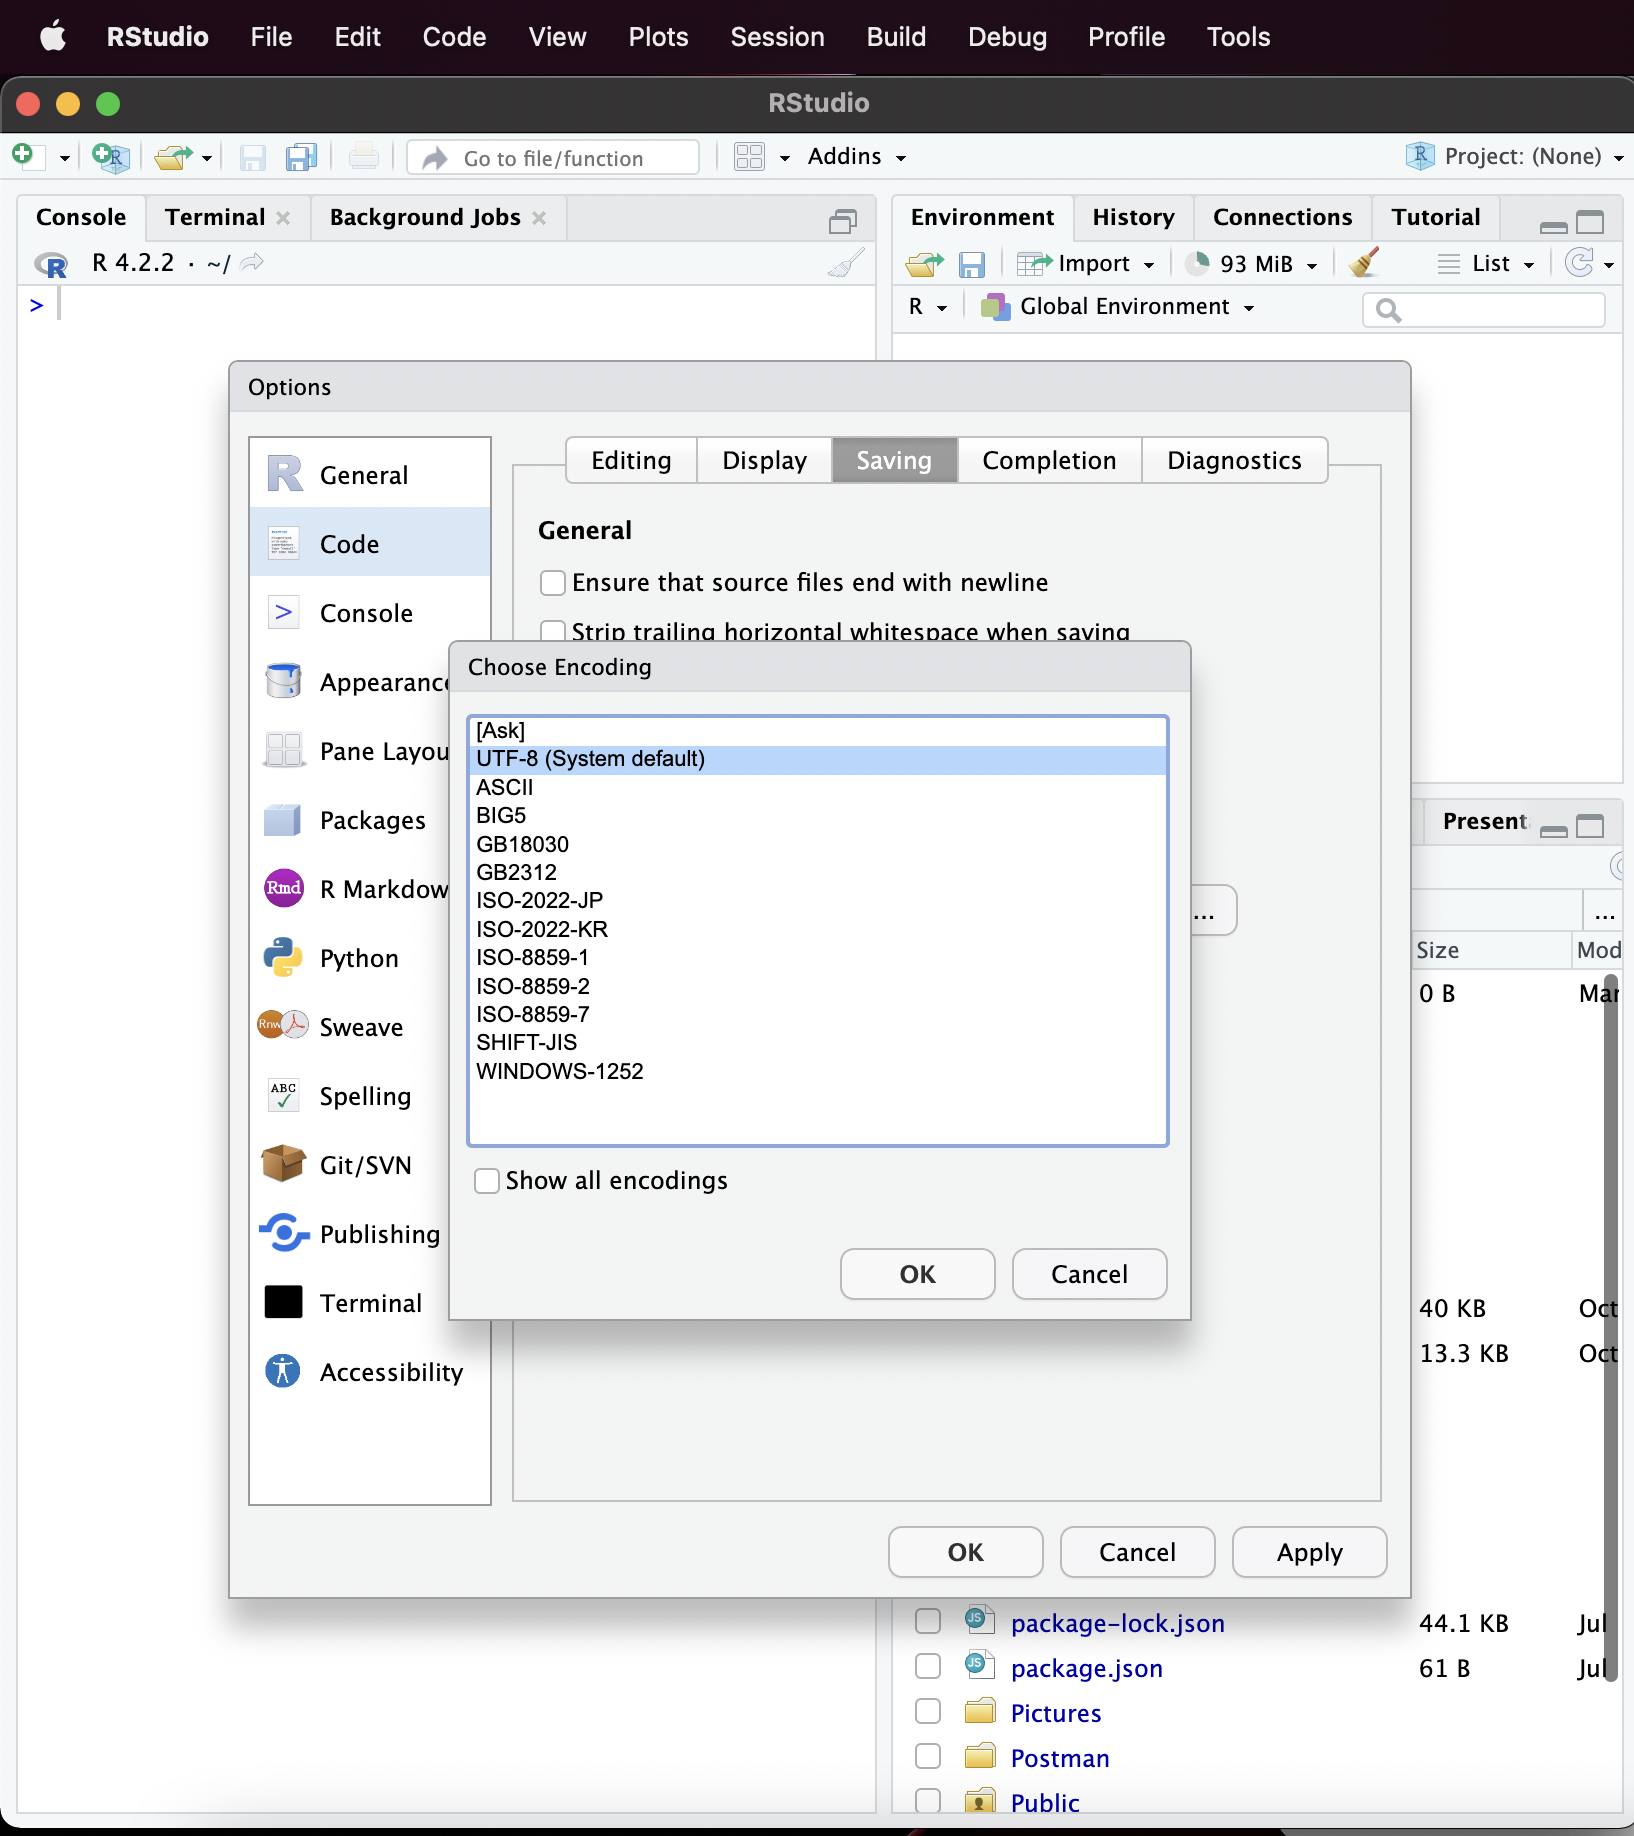Enable Ensure source files end with newline
The image size is (1634, 1836).
(x=553, y=583)
